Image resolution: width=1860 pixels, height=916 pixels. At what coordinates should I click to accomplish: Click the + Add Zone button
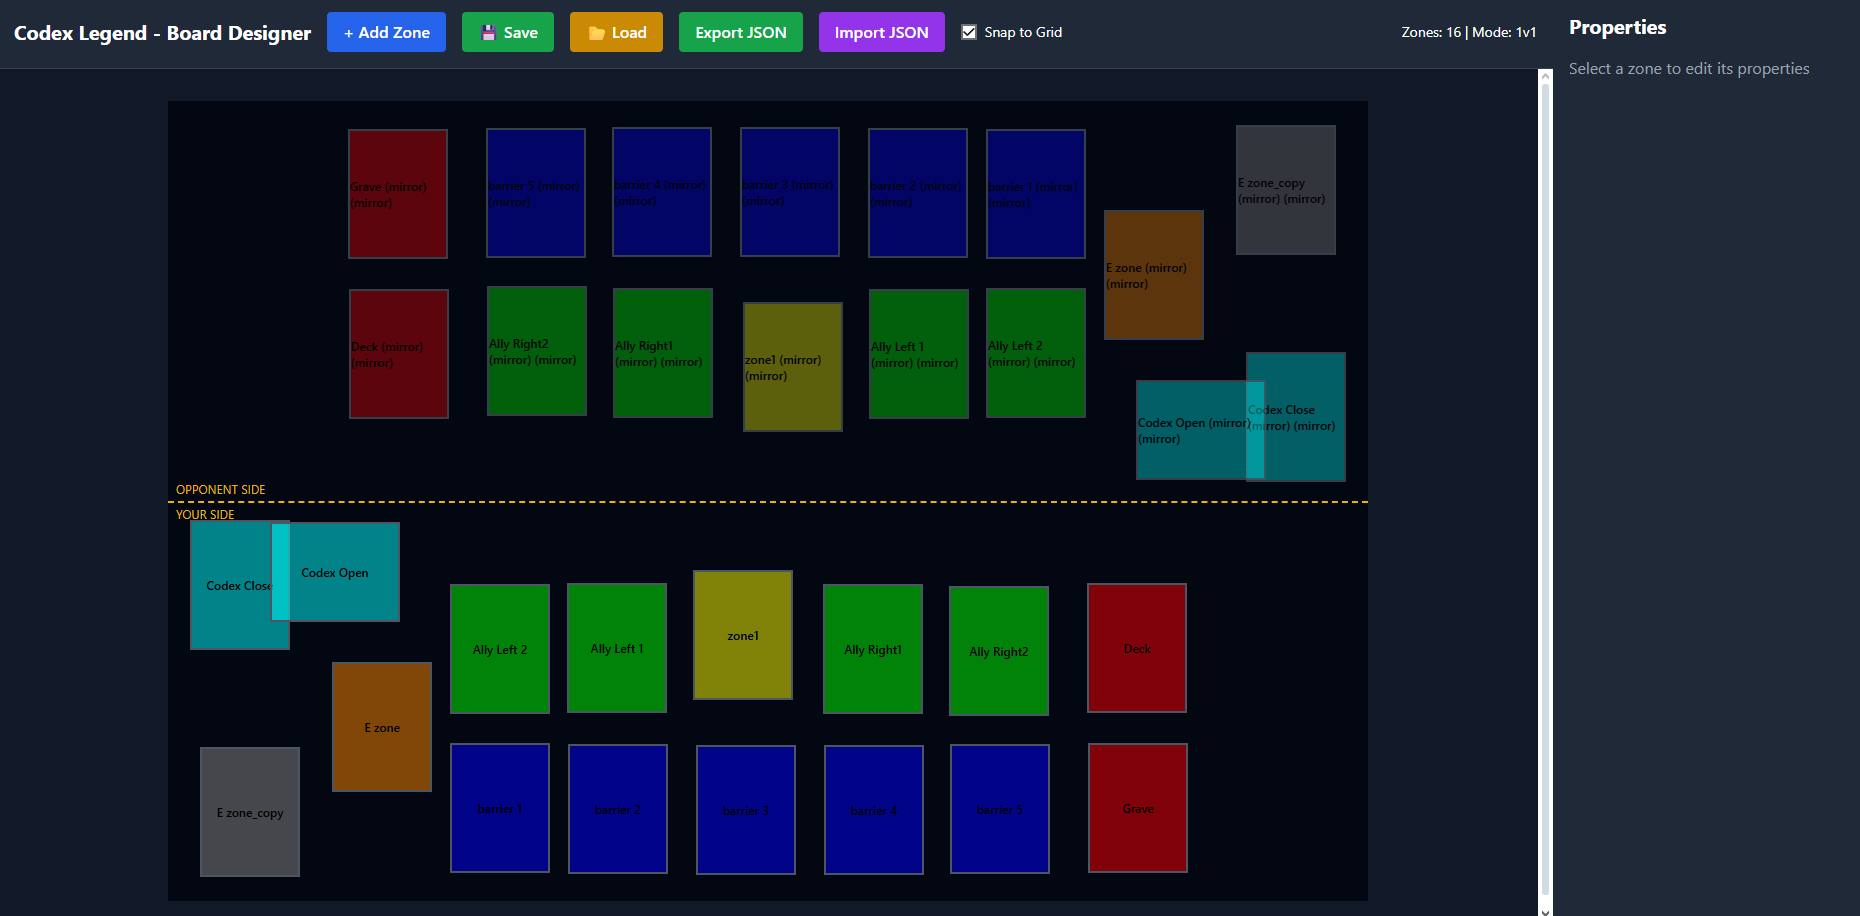coord(386,32)
